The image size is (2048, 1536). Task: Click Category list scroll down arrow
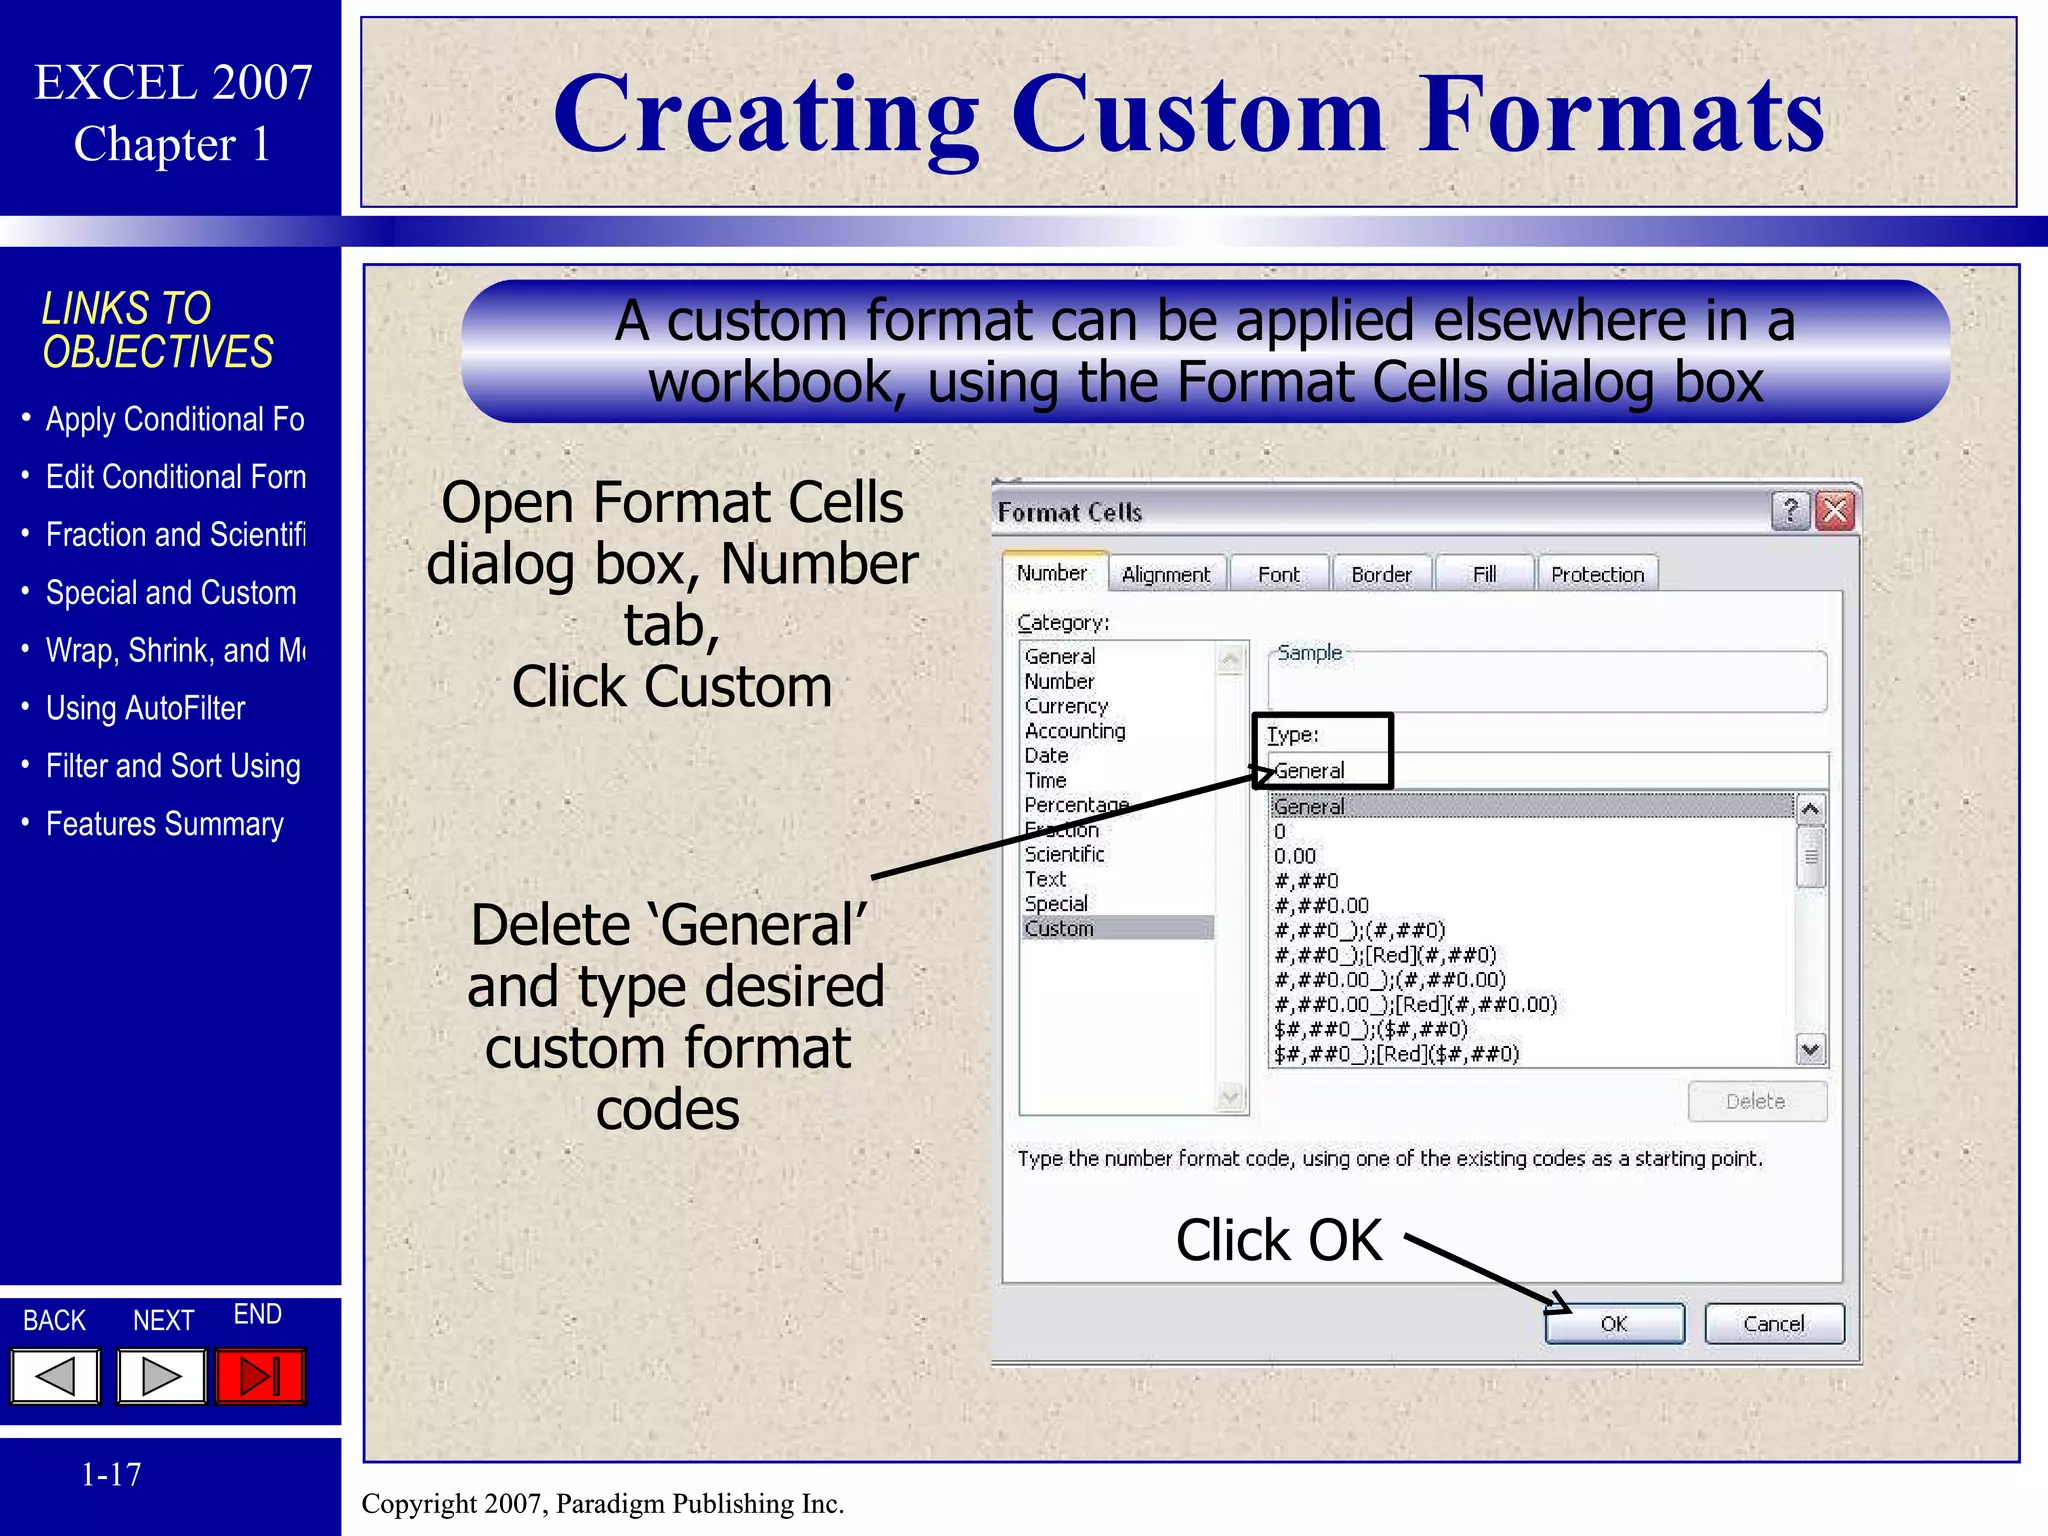click(x=1231, y=1097)
